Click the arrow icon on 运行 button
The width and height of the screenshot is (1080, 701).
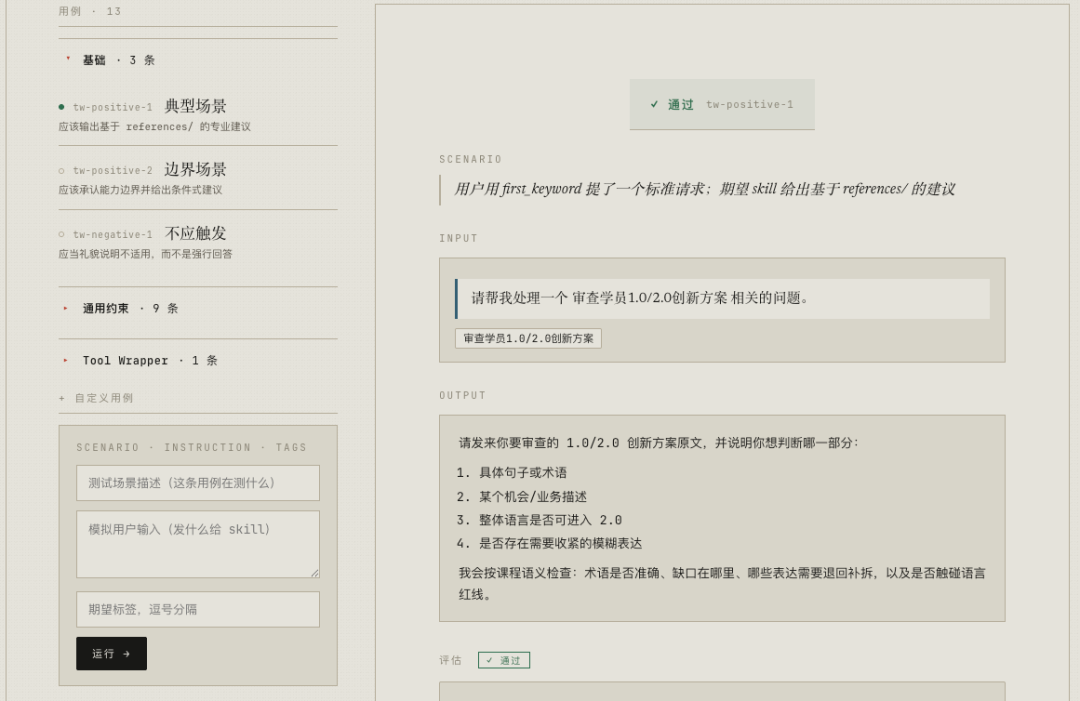point(126,653)
